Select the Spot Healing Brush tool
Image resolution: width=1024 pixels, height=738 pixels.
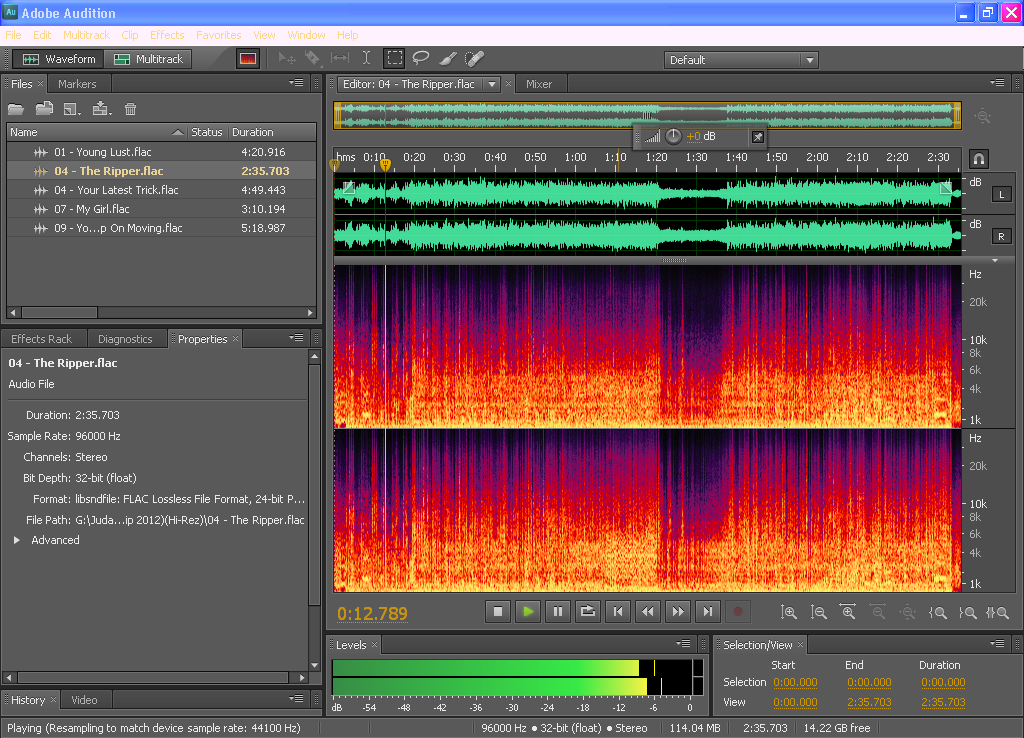coord(474,59)
